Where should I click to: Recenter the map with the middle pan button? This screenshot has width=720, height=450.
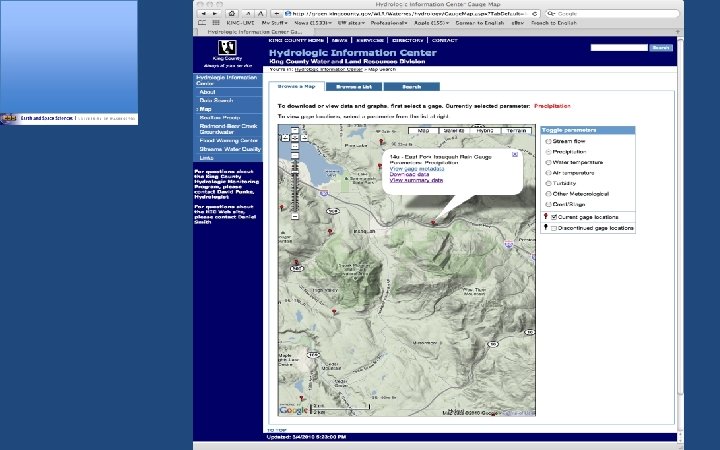[x=295, y=138]
